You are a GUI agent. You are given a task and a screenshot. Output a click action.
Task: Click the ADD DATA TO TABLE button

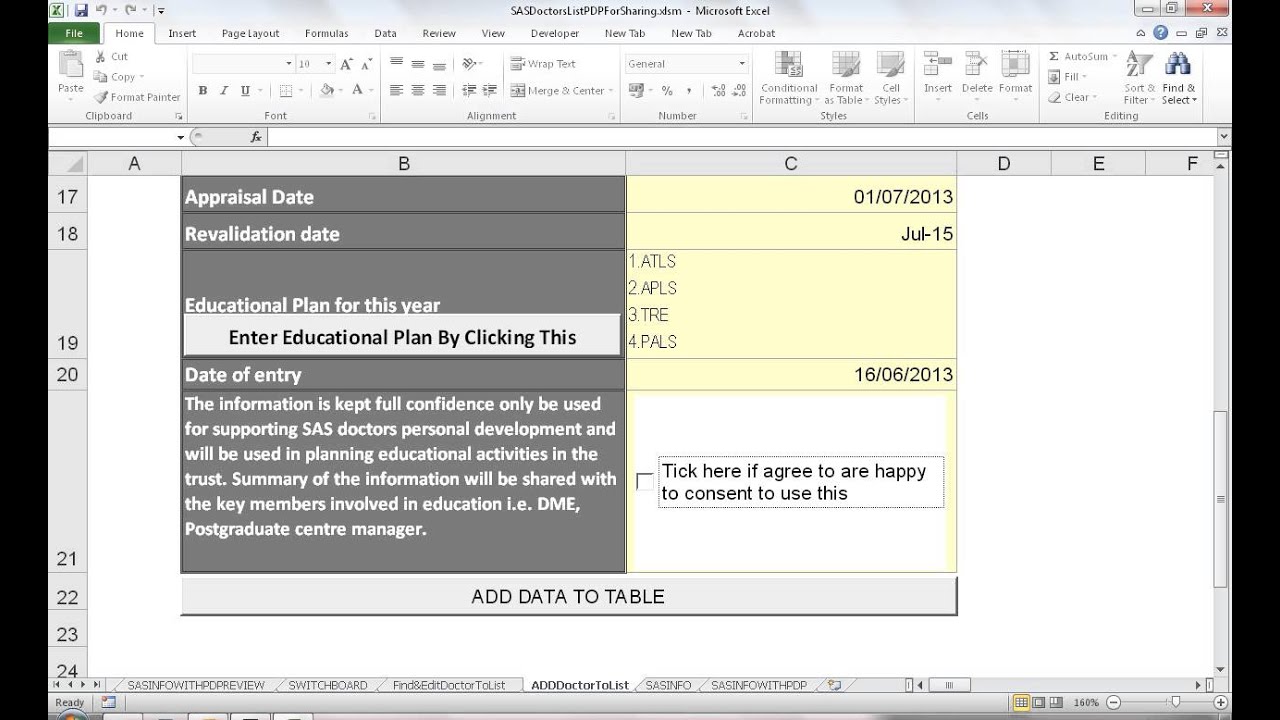click(568, 596)
